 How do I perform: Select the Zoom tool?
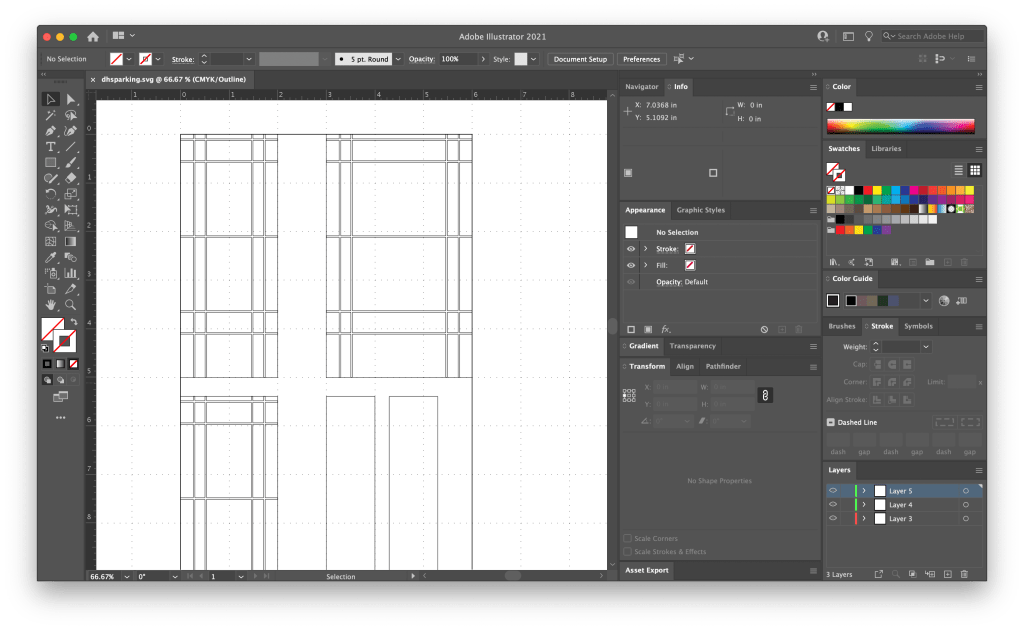click(x=71, y=304)
